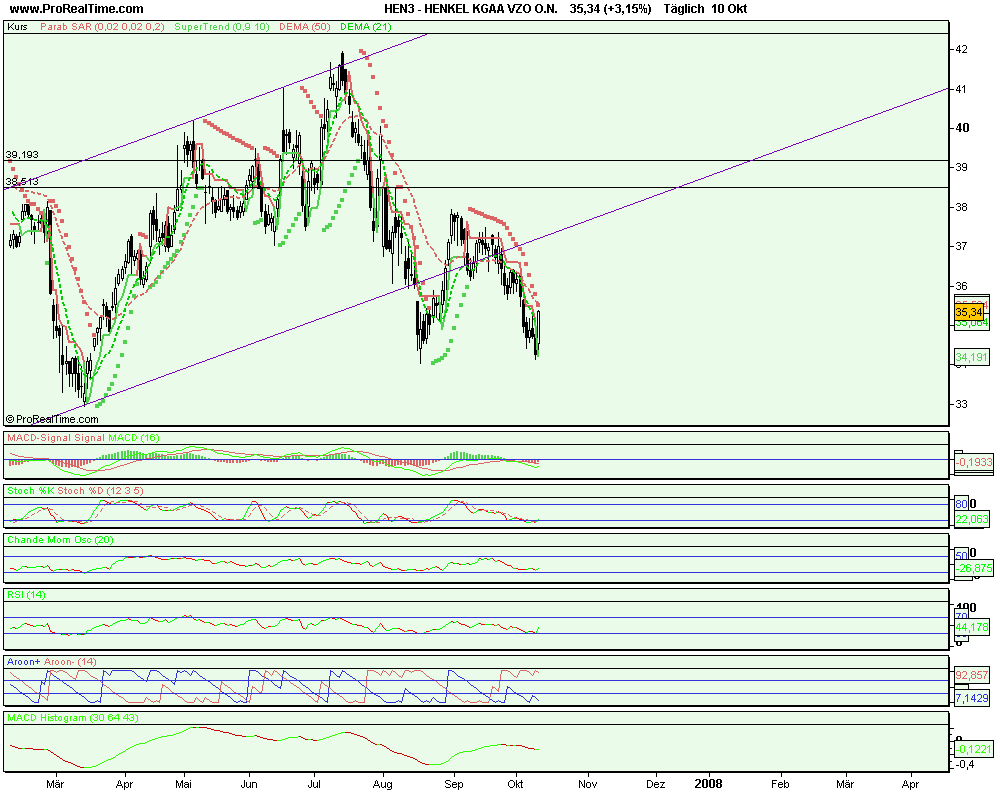The height and width of the screenshot is (800, 1000).
Task: Select the Parab SAR (0,02 0,02 0,2) label
Action: coord(102,27)
